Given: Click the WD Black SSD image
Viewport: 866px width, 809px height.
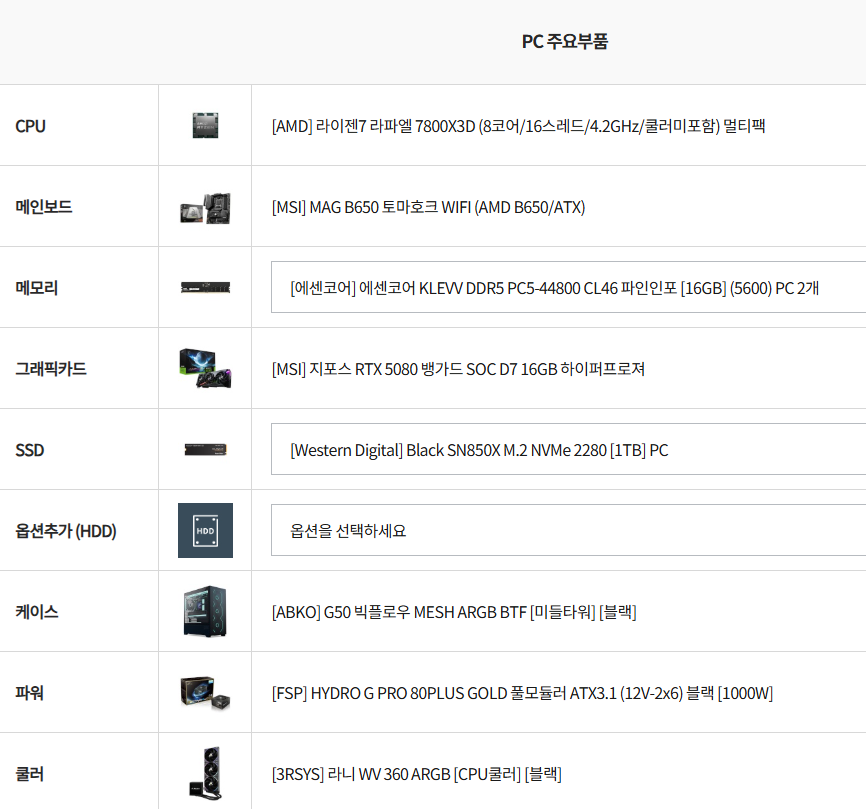Looking at the screenshot, I should (x=205, y=450).
